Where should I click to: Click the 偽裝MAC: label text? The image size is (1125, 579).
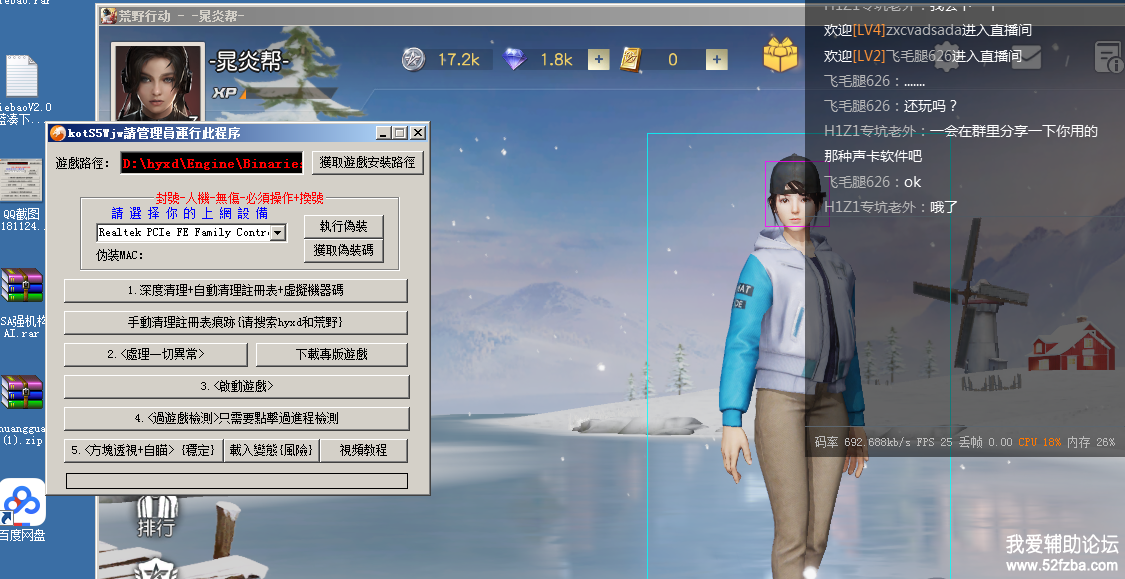(120, 255)
